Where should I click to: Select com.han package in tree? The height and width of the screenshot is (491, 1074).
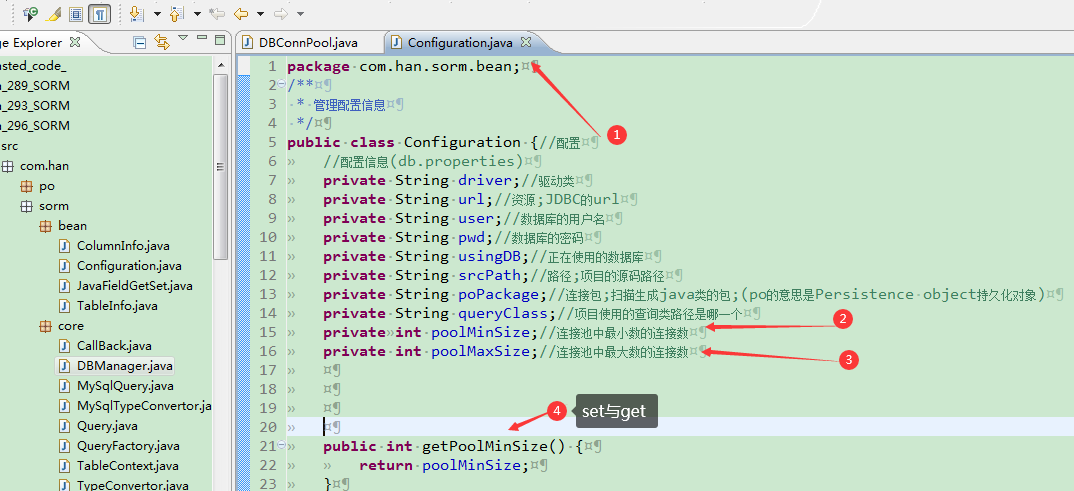point(45,166)
